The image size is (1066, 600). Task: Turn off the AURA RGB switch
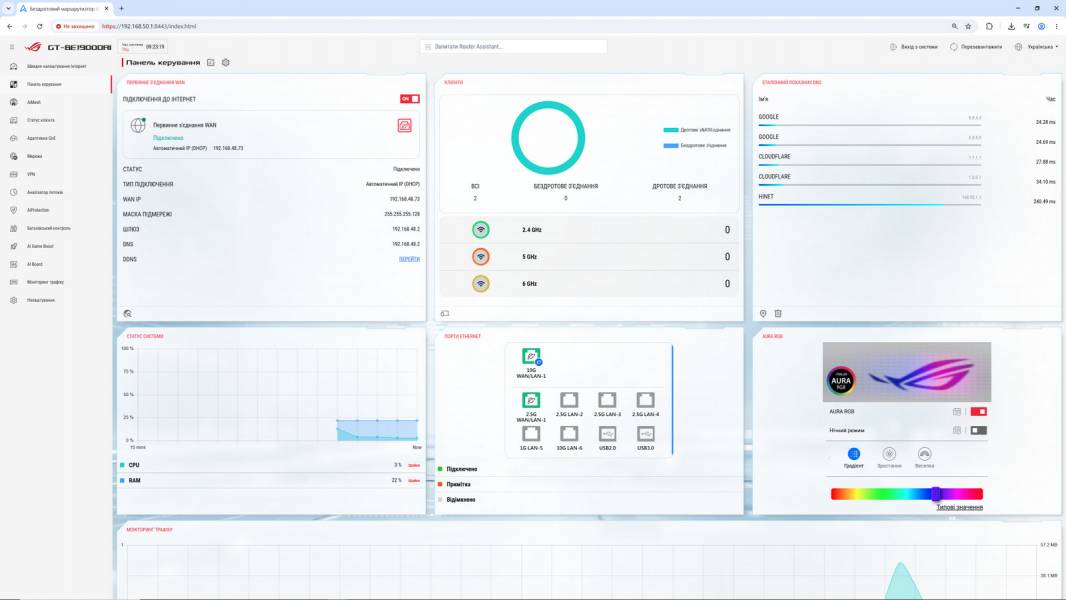(978, 411)
